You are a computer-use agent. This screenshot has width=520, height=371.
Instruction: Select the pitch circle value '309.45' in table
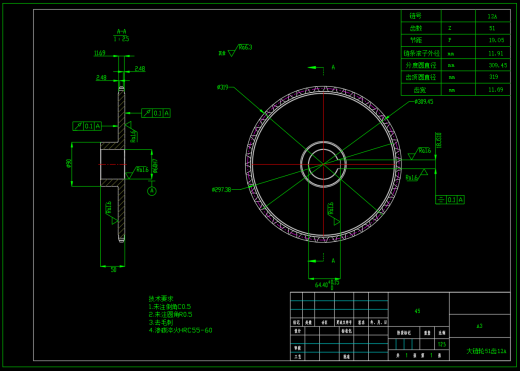click(498, 65)
